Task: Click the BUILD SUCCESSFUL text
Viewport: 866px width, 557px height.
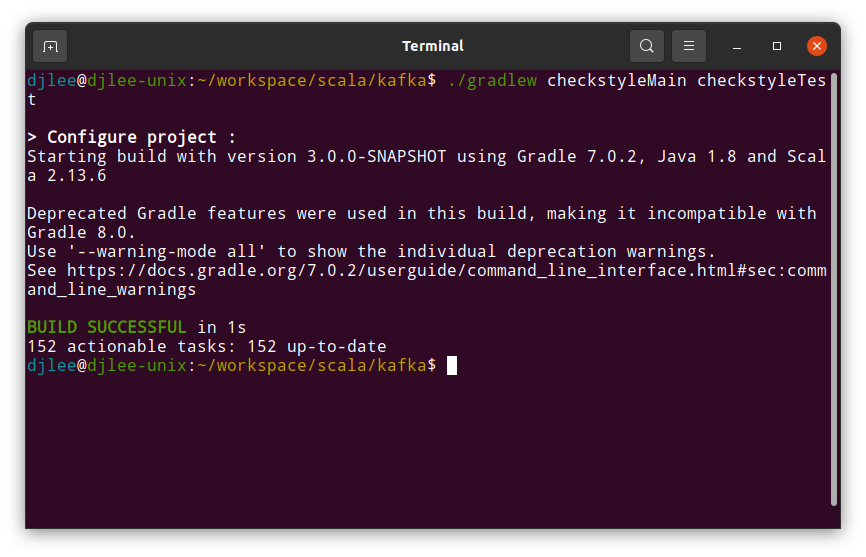Action: [107, 327]
